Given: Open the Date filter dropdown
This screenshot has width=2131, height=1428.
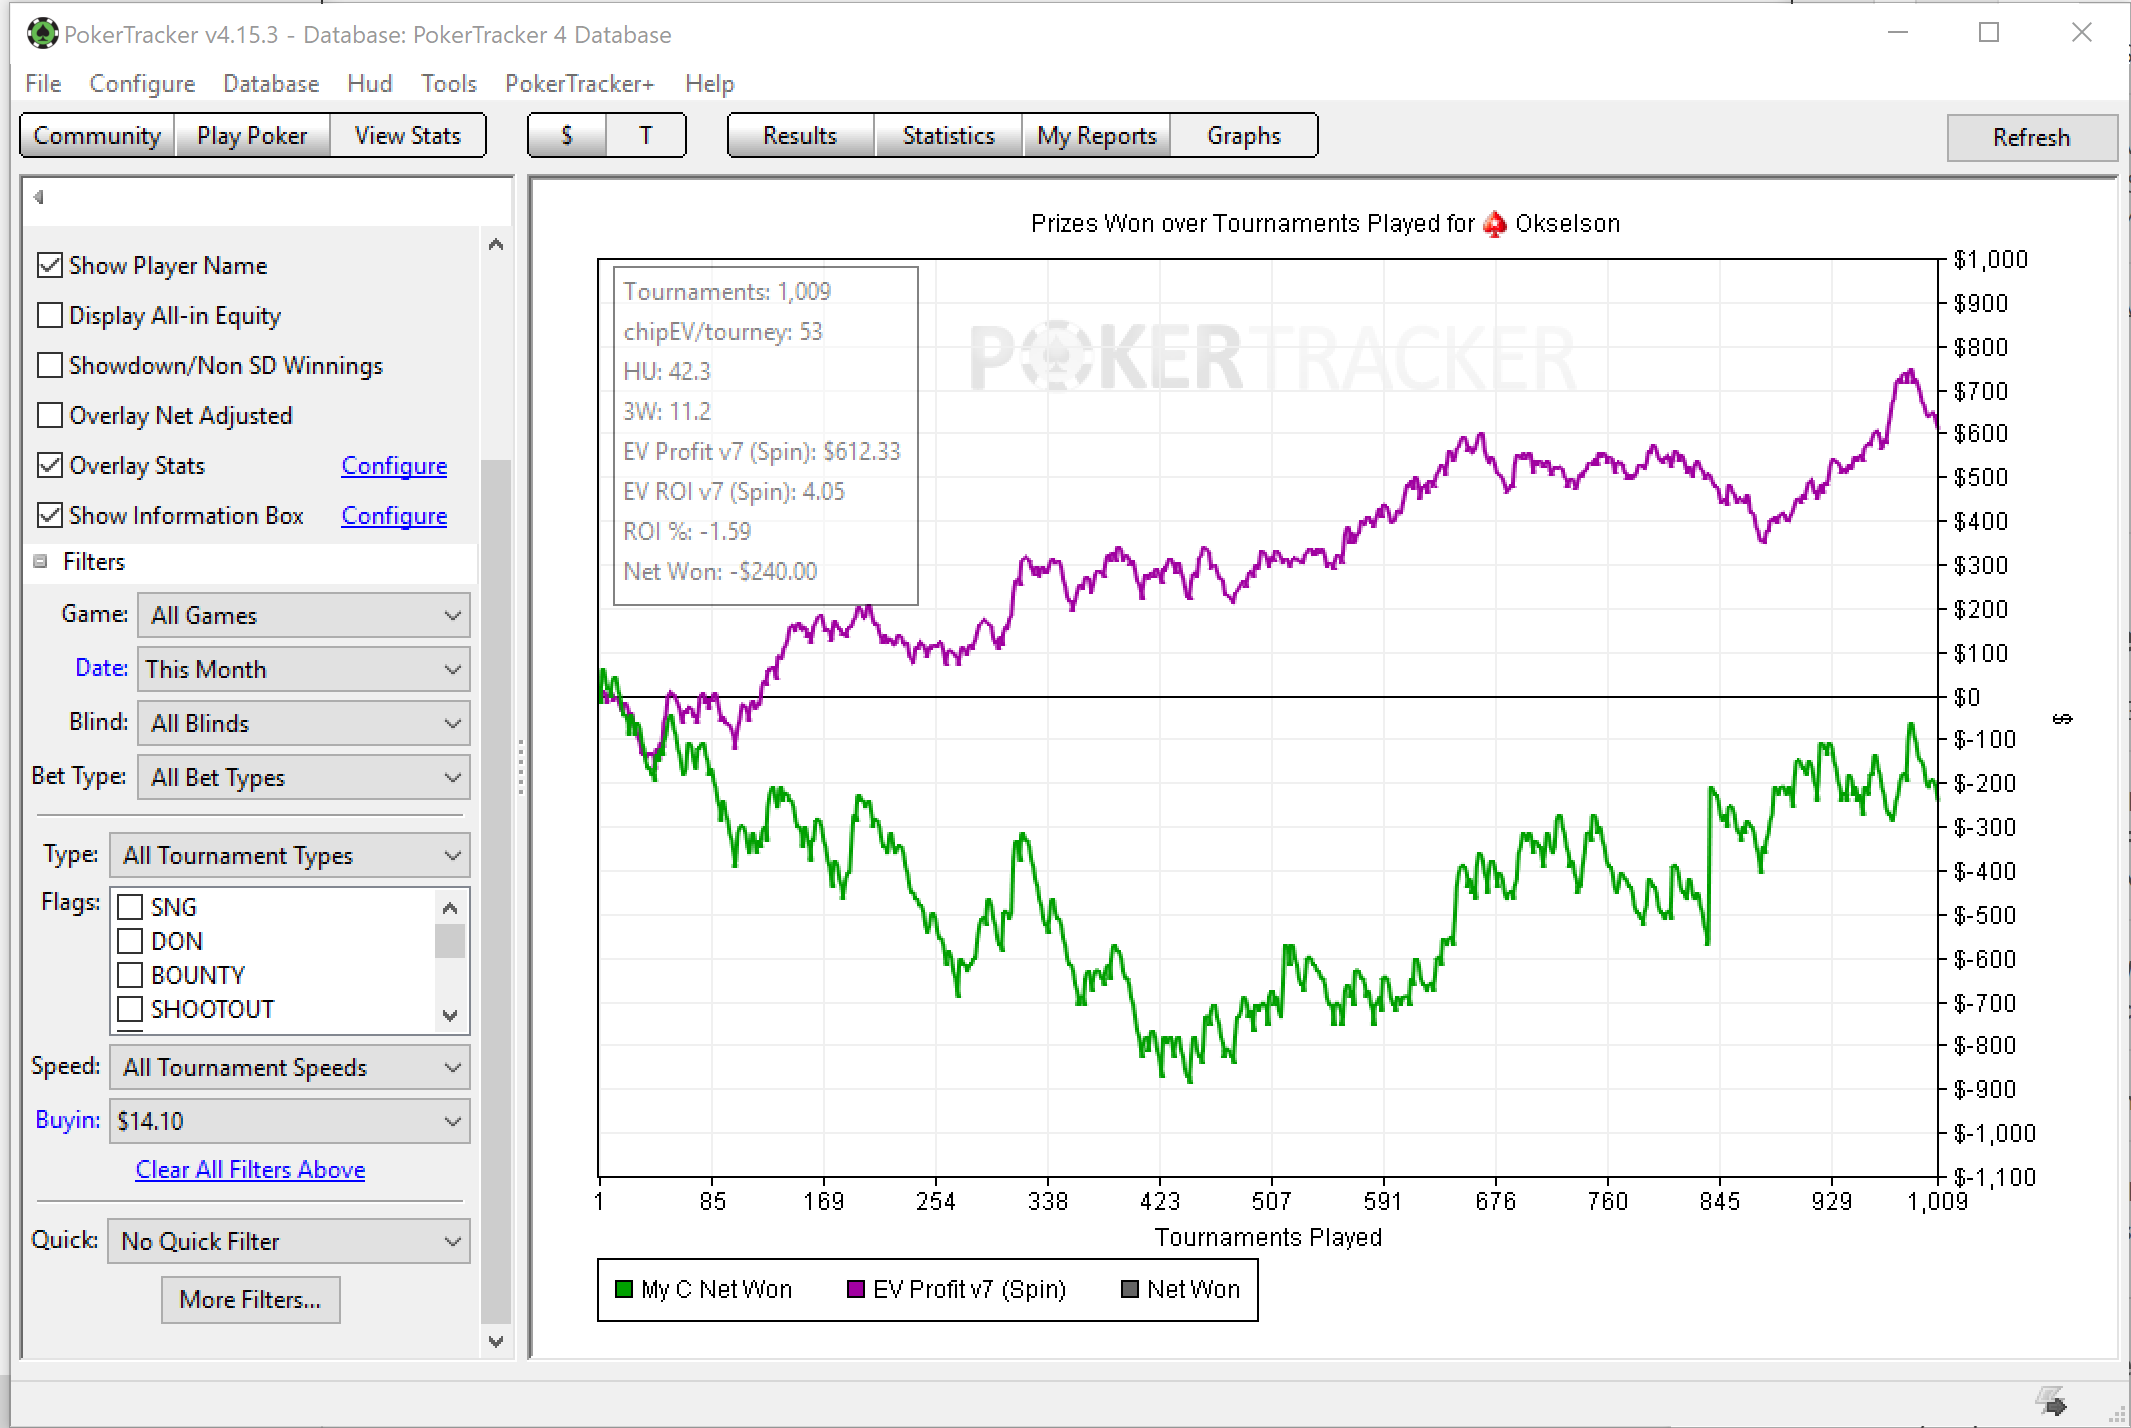Looking at the screenshot, I should pos(304,669).
